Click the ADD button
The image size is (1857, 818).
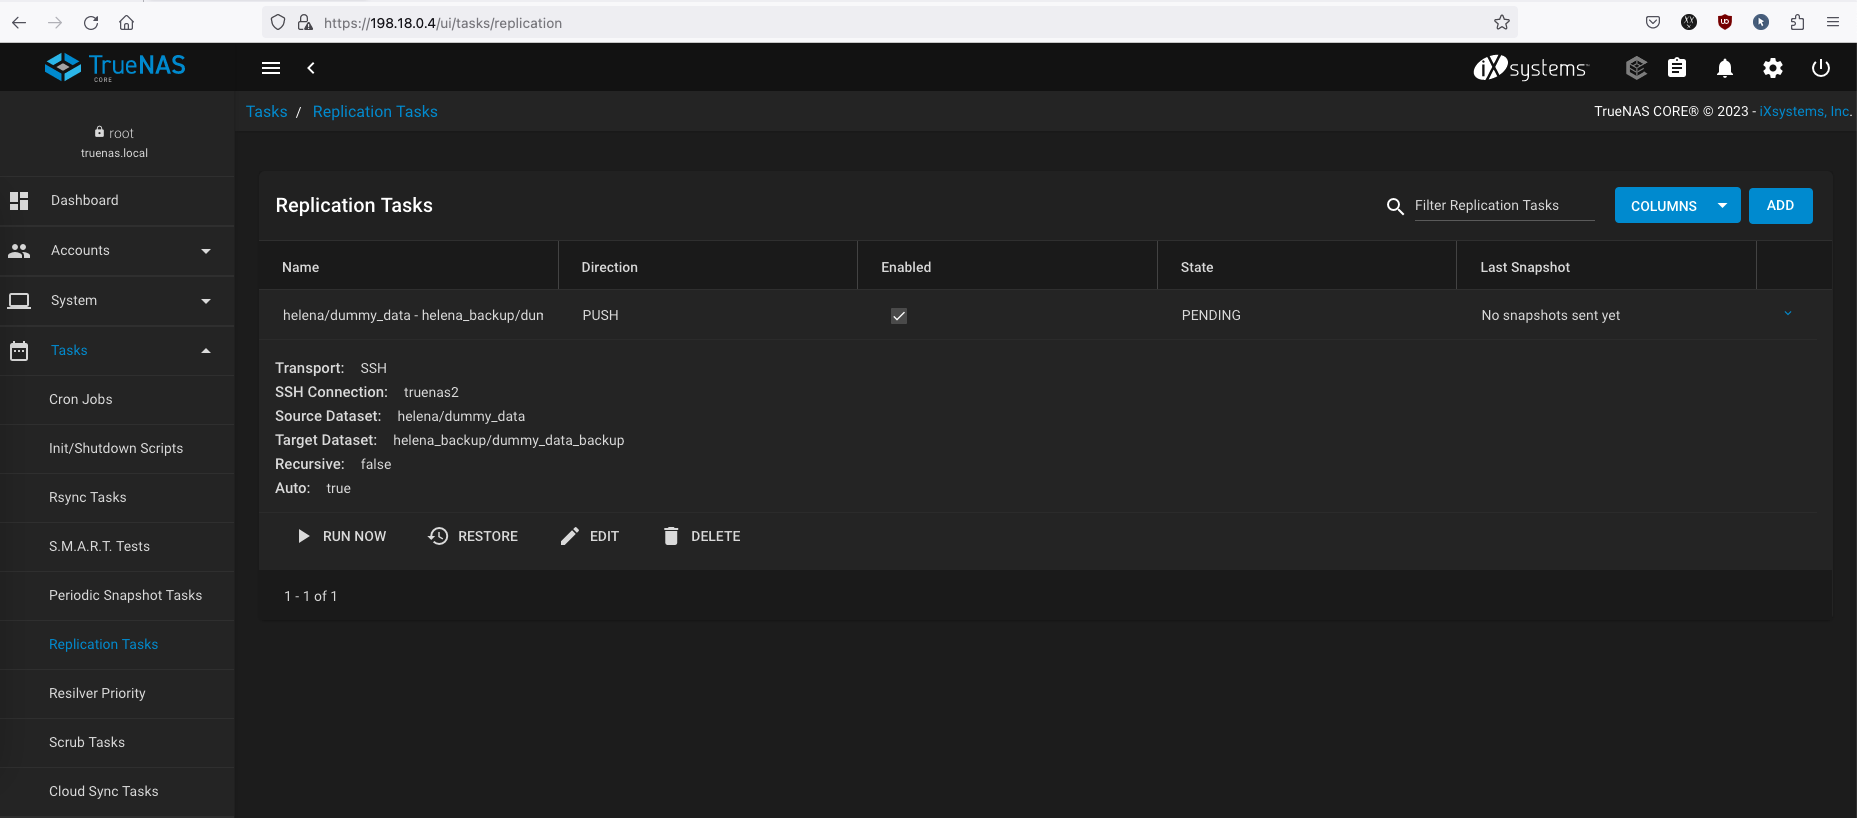[x=1780, y=206]
